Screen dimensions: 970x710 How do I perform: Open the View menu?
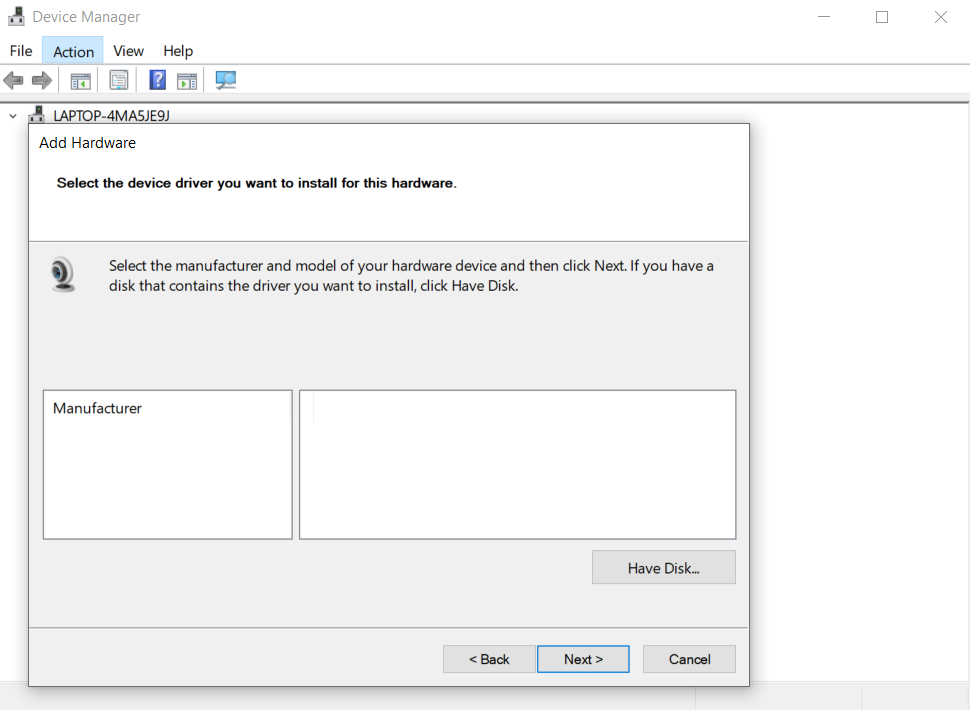pos(128,51)
